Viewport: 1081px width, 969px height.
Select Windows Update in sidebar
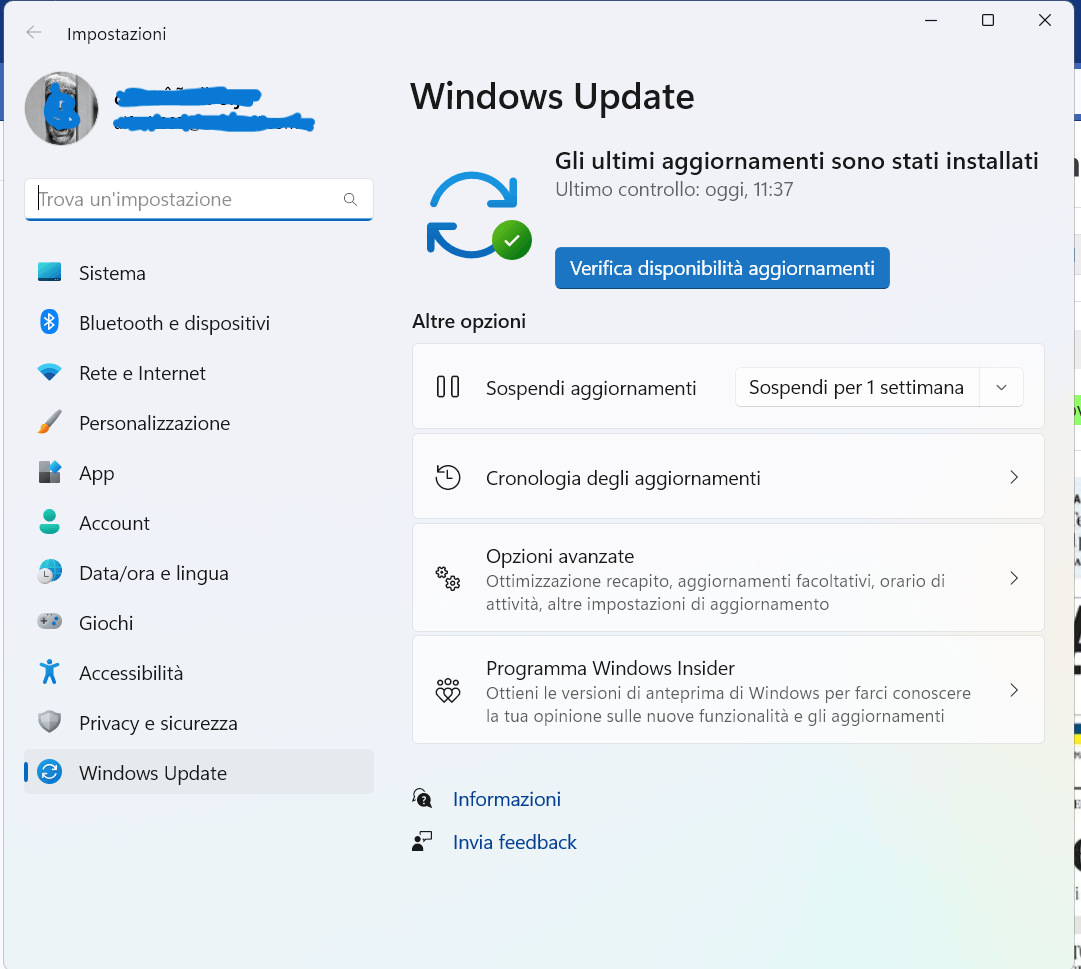click(x=199, y=772)
